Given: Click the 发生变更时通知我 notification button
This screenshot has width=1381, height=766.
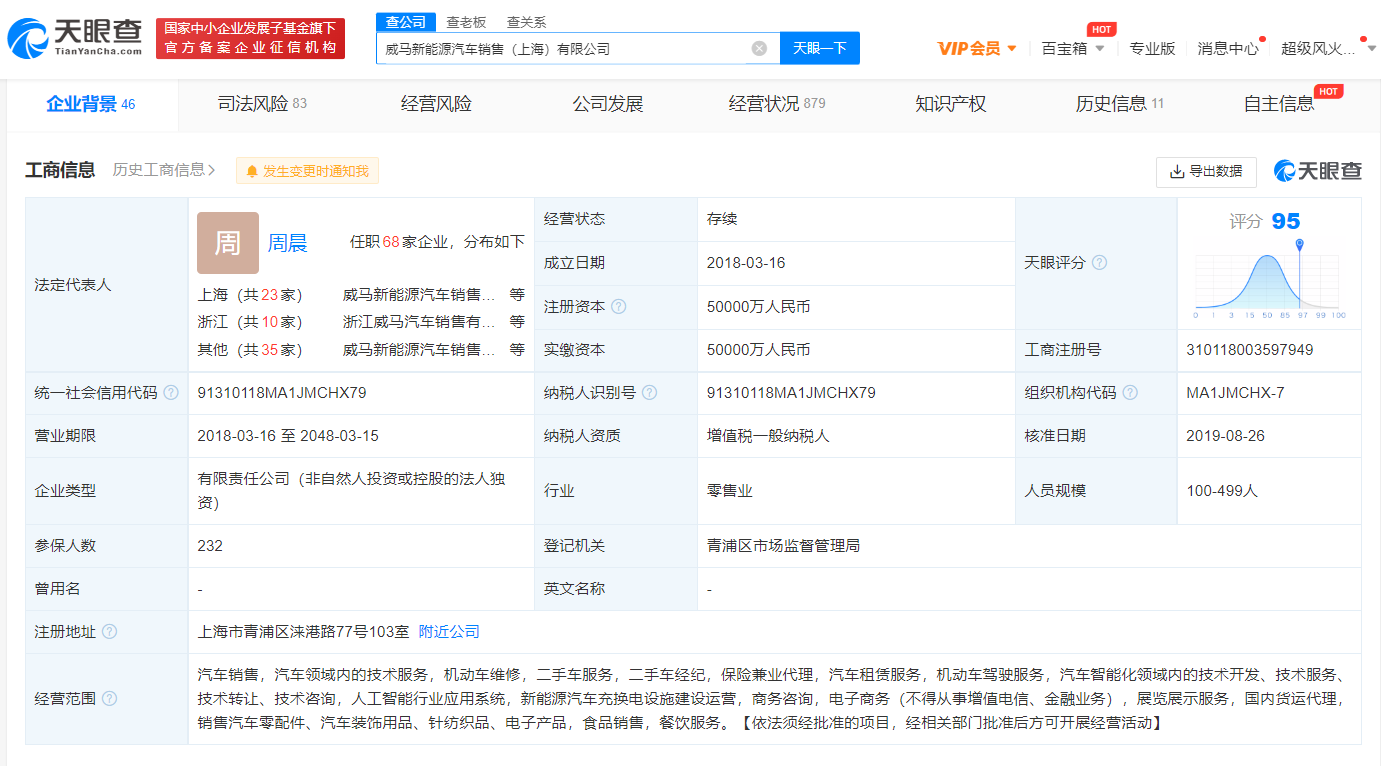Looking at the screenshot, I should [x=307, y=171].
